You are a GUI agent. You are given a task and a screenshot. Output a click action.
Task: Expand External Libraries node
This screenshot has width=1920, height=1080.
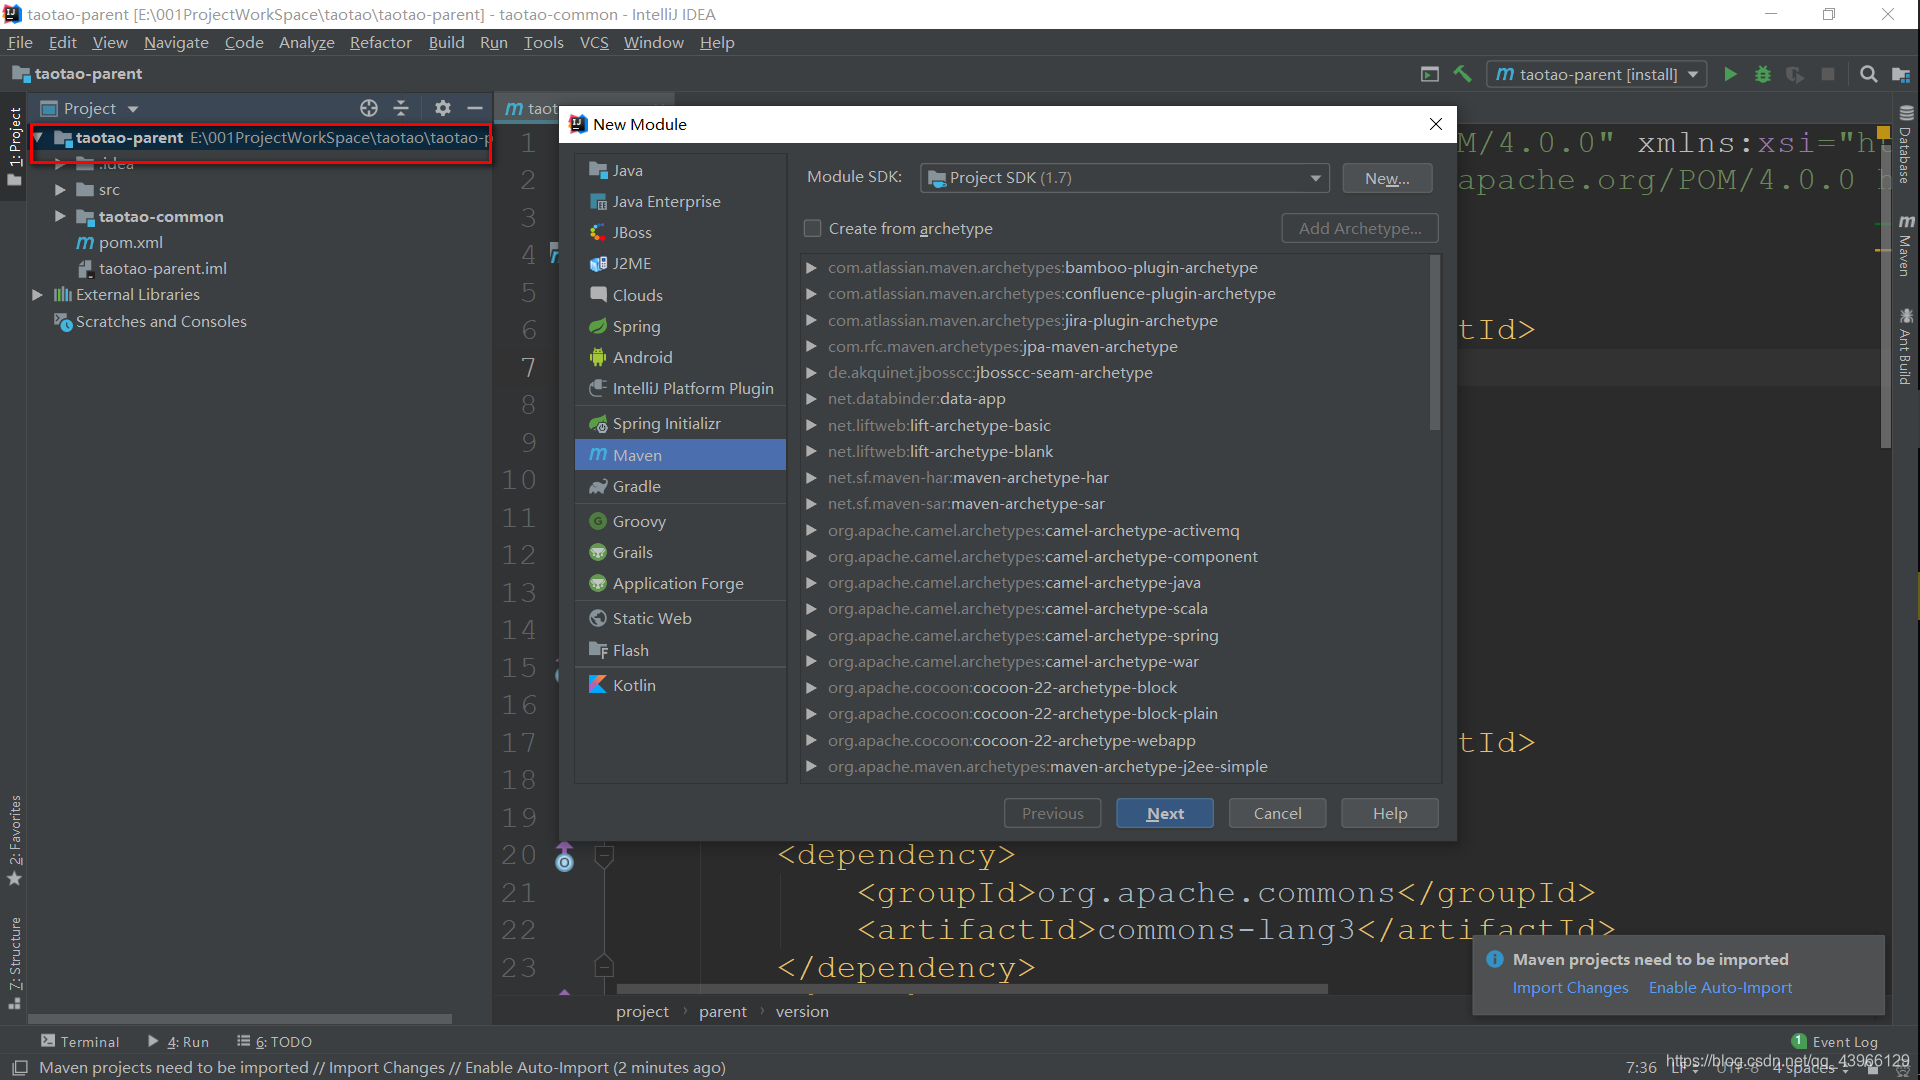point(37,295)
